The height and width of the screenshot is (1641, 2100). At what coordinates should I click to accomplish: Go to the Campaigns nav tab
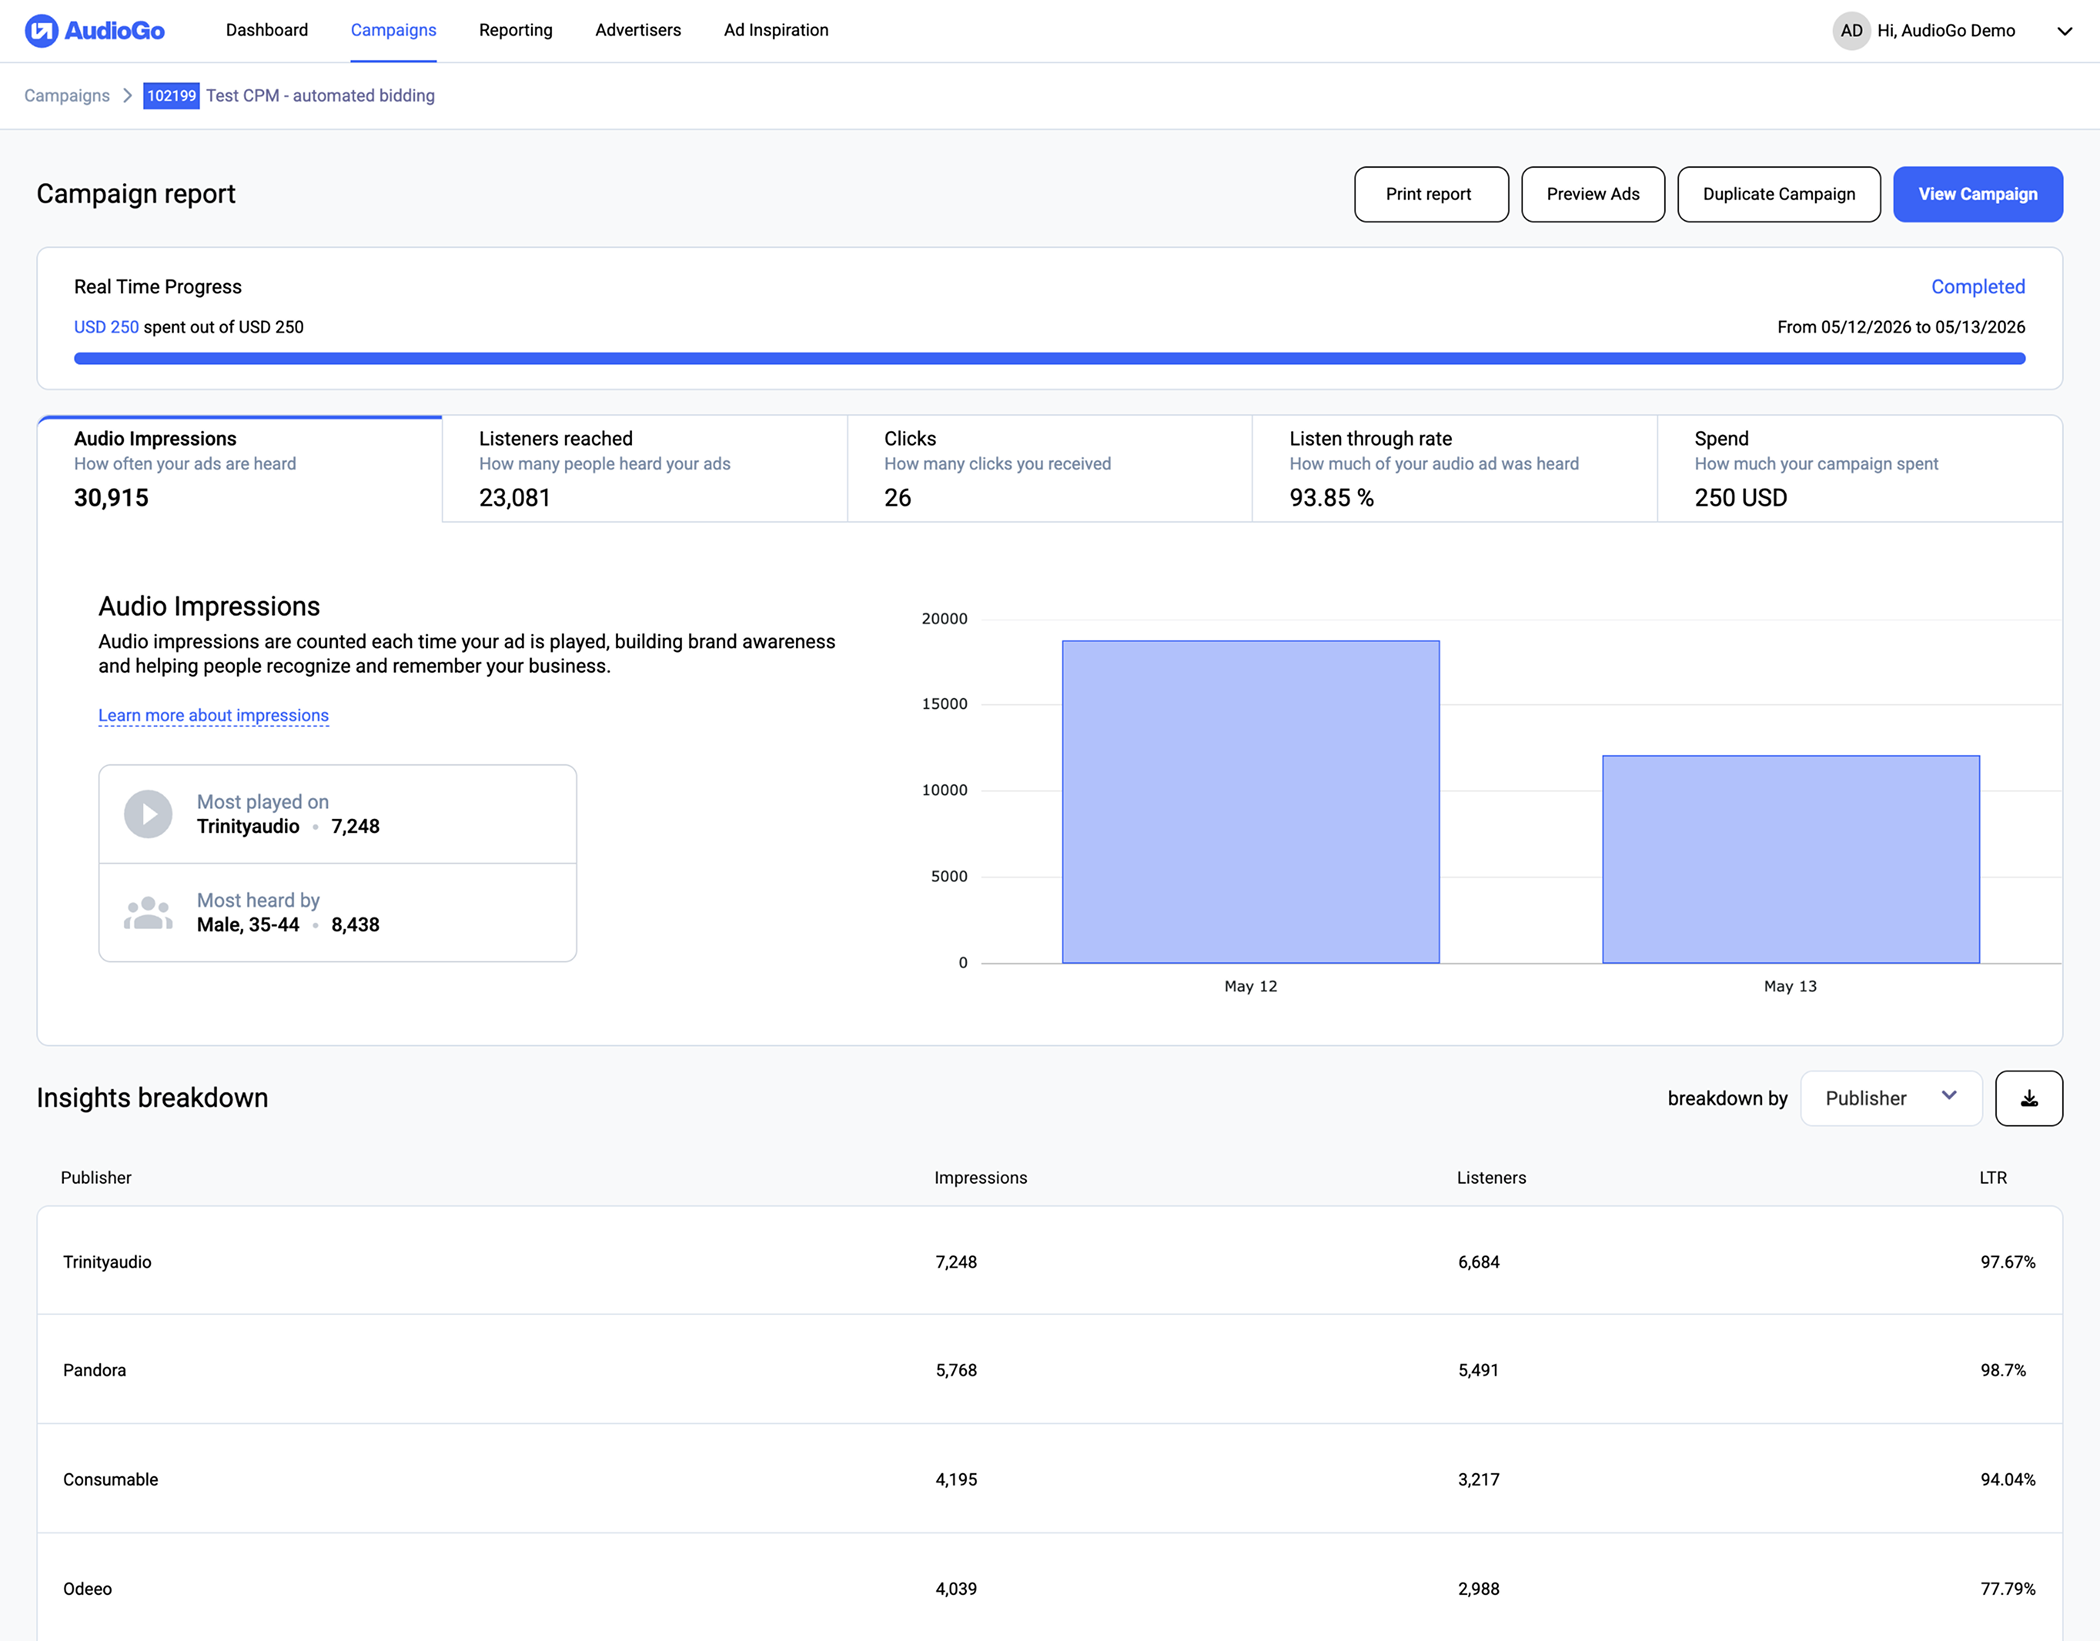tap(393, 30)
